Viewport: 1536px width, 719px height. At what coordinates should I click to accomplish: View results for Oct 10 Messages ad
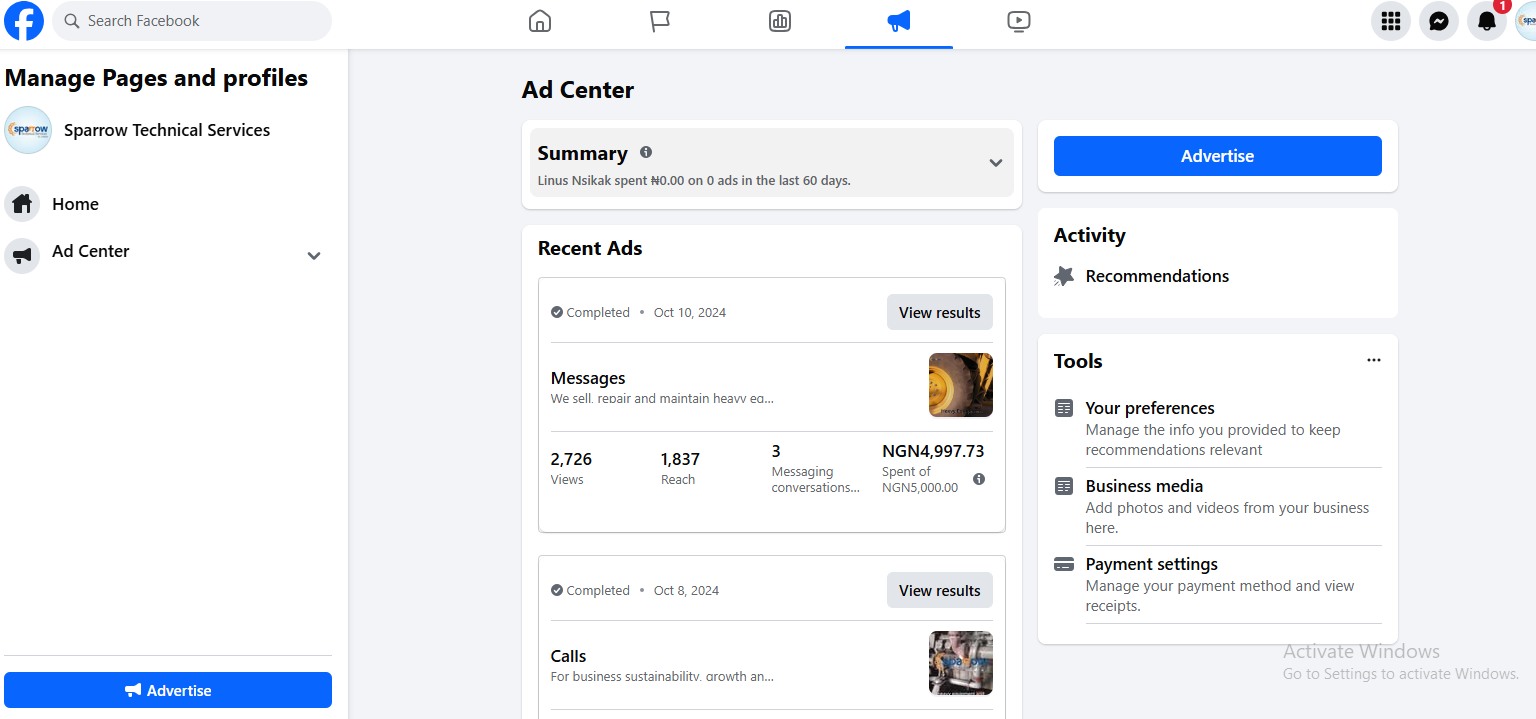pyautogui.click(x=939, y=312)
